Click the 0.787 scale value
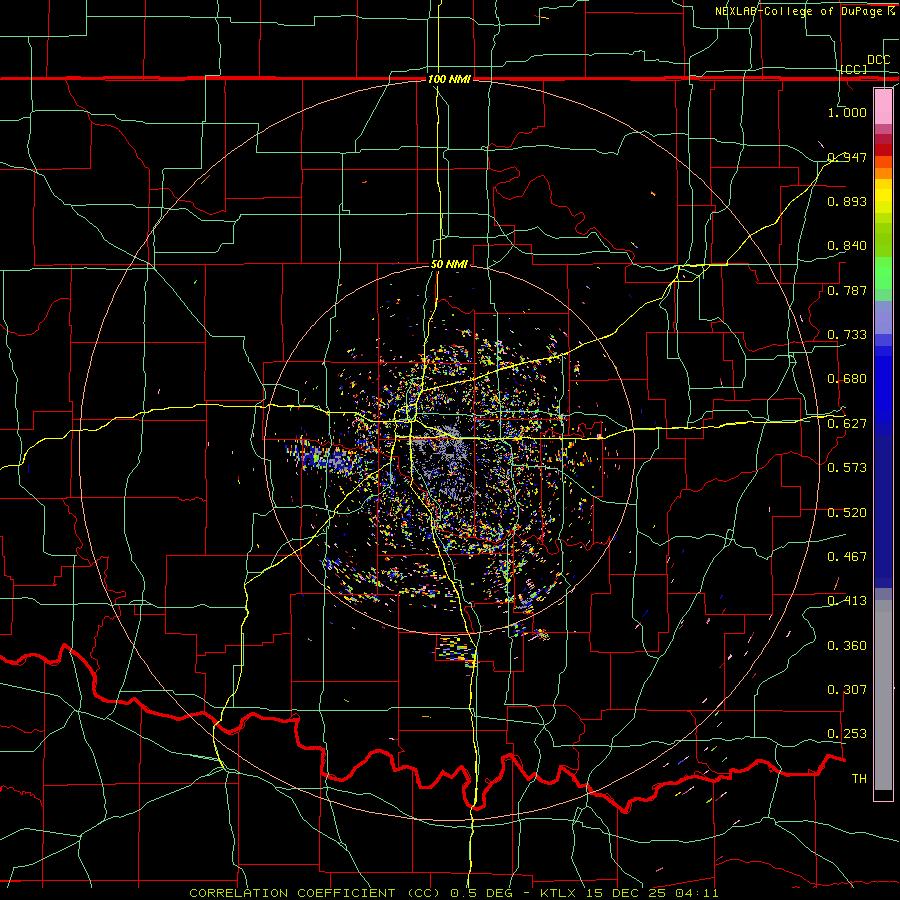 pos(847,290)
